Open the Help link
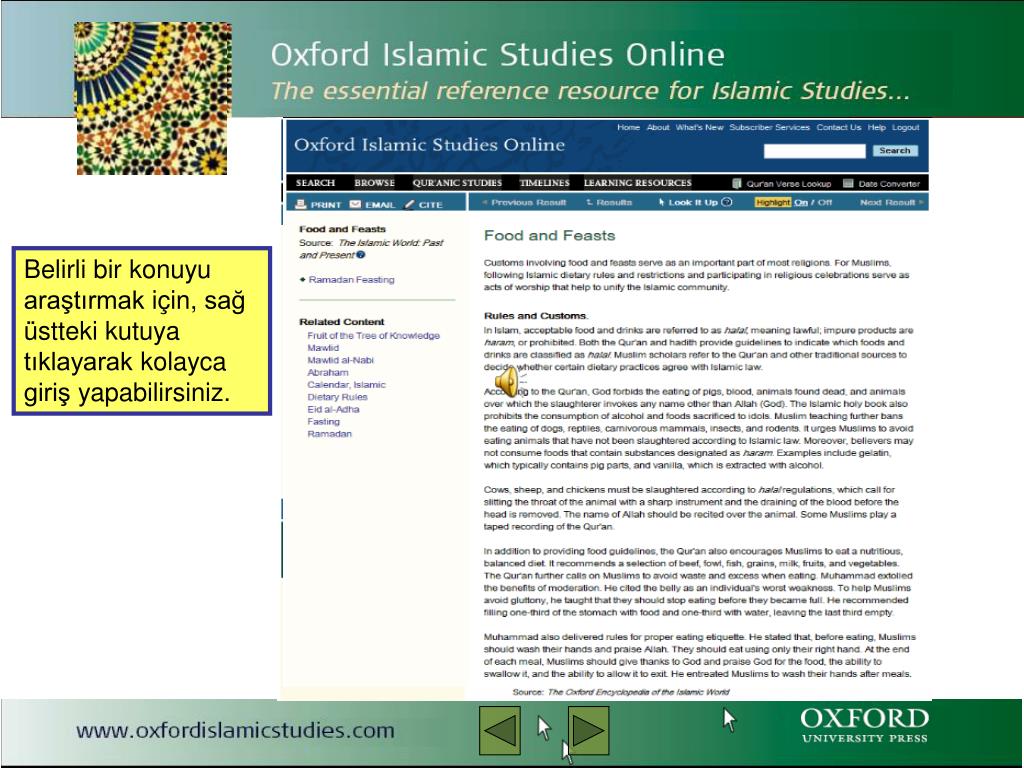This screenshot has width=1024, height=768. tap(876, 127)
